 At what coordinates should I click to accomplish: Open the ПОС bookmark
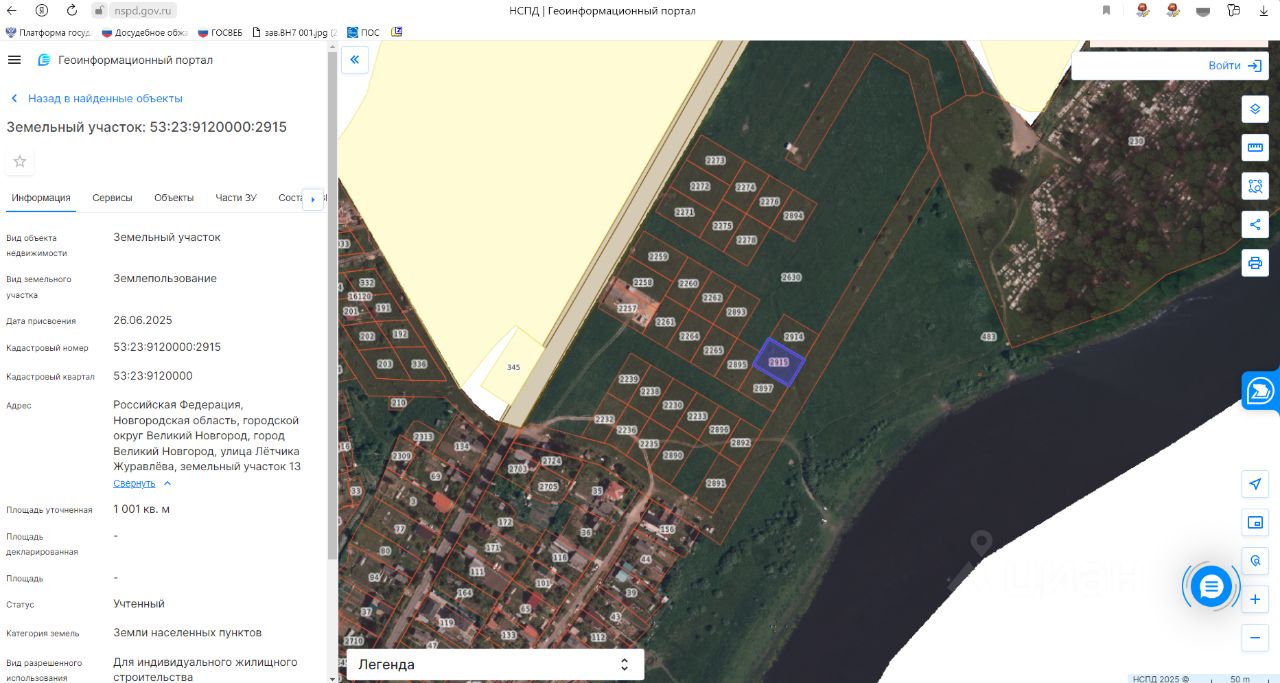[x=364, y=32]
